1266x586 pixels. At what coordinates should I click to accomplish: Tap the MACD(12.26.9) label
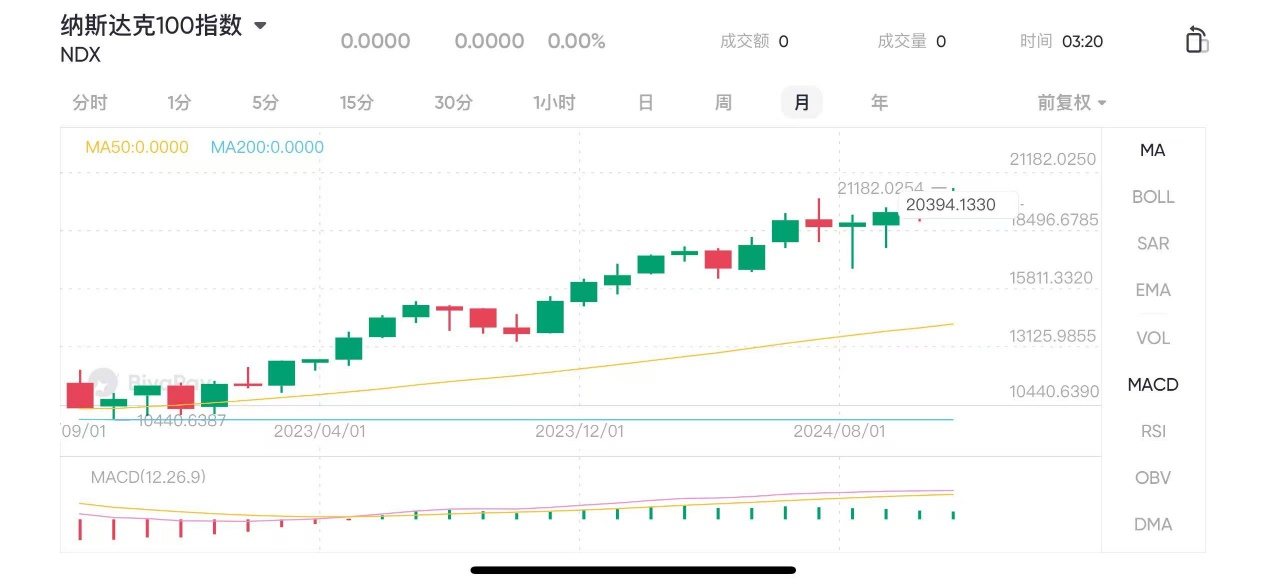[x=148, y=477]
